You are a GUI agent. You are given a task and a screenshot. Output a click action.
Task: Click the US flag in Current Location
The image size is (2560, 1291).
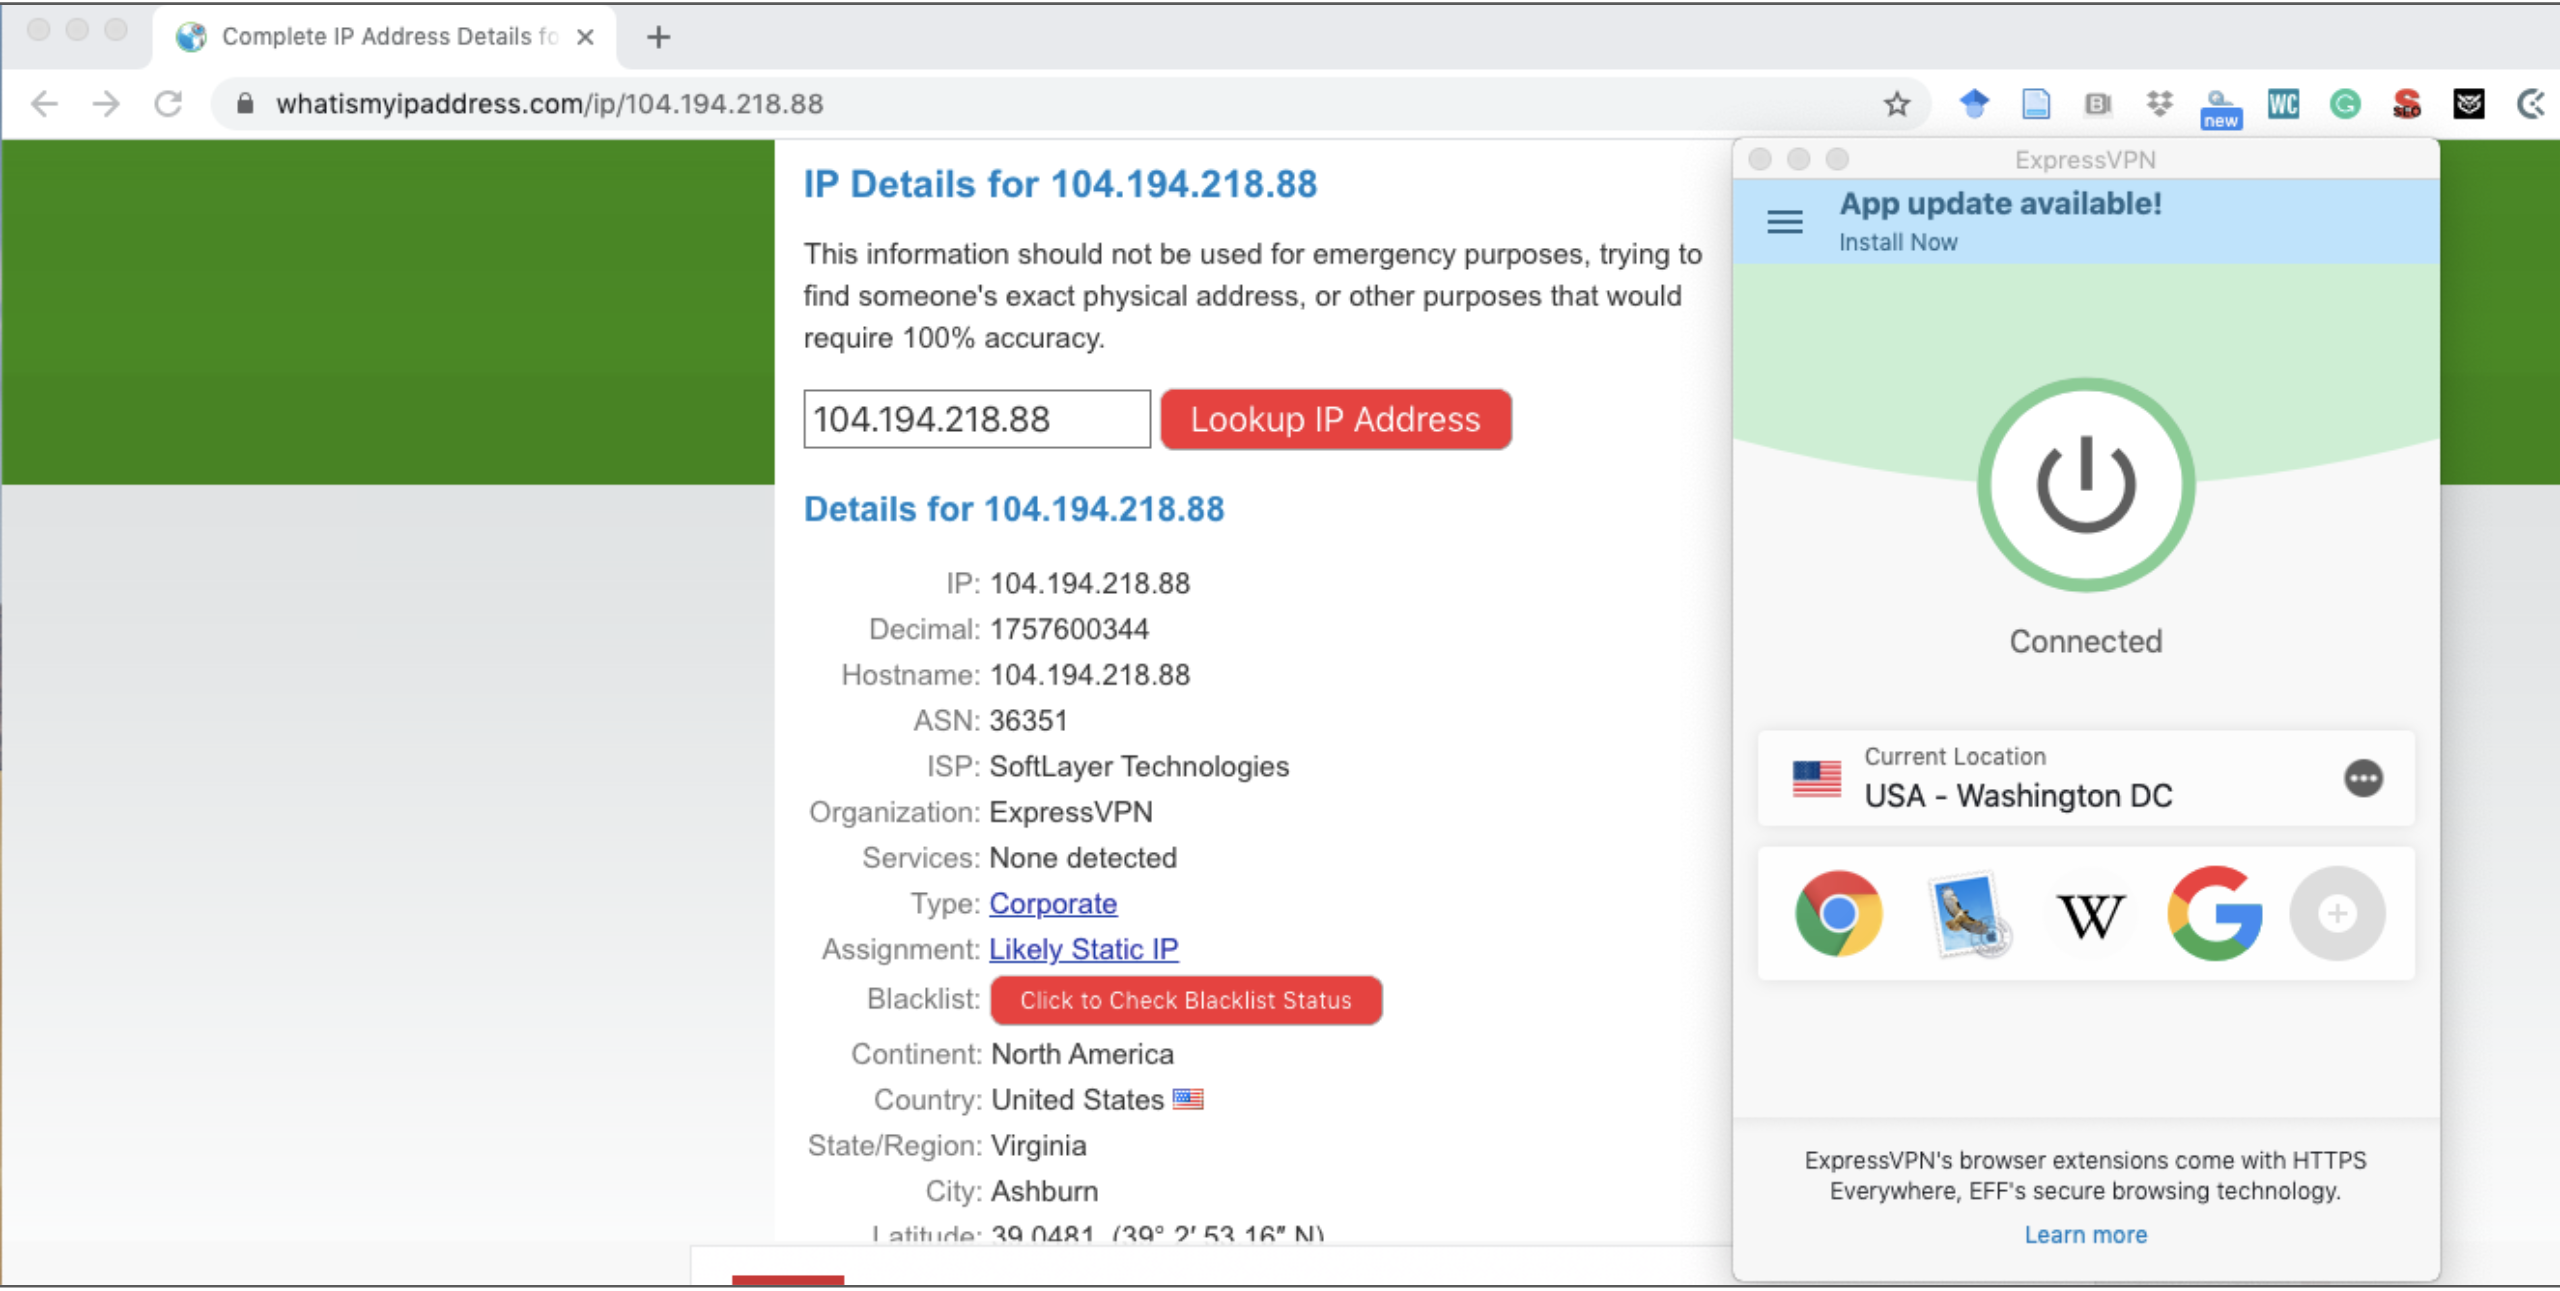click(x=1816, y=779)
